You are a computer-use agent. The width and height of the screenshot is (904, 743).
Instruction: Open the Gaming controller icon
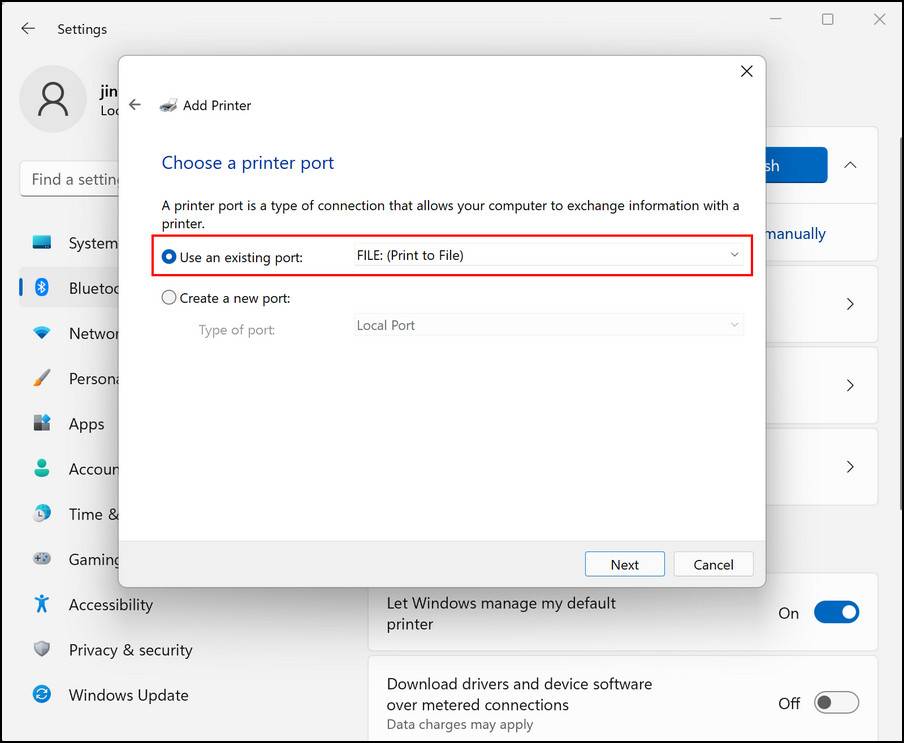(41, 559)
